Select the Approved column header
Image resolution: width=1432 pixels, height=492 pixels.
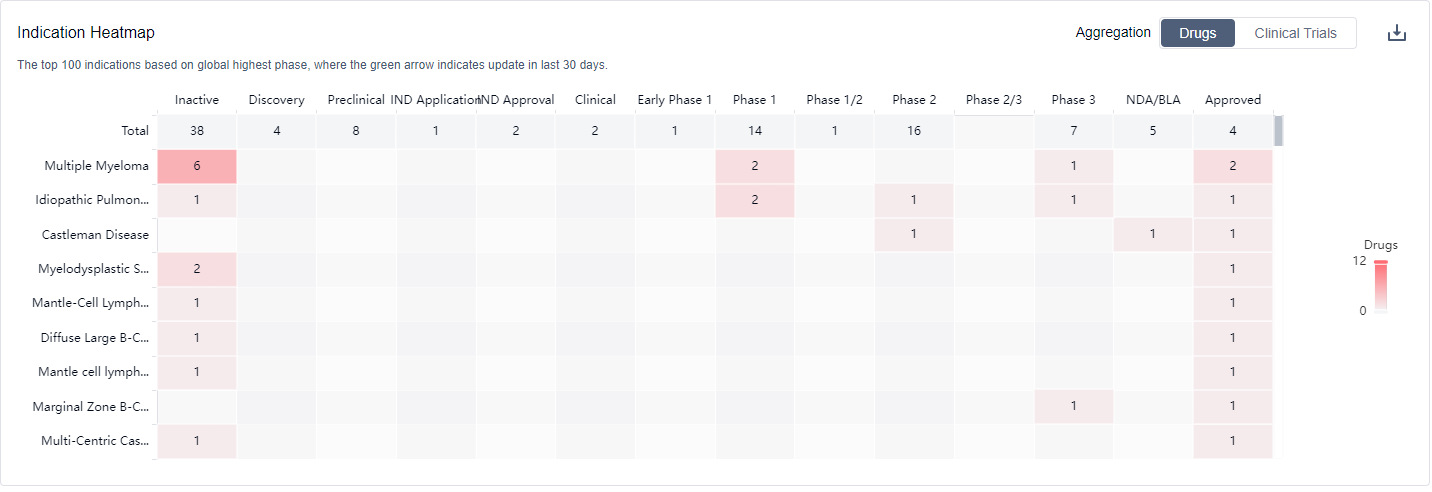tap(1232, 100)
